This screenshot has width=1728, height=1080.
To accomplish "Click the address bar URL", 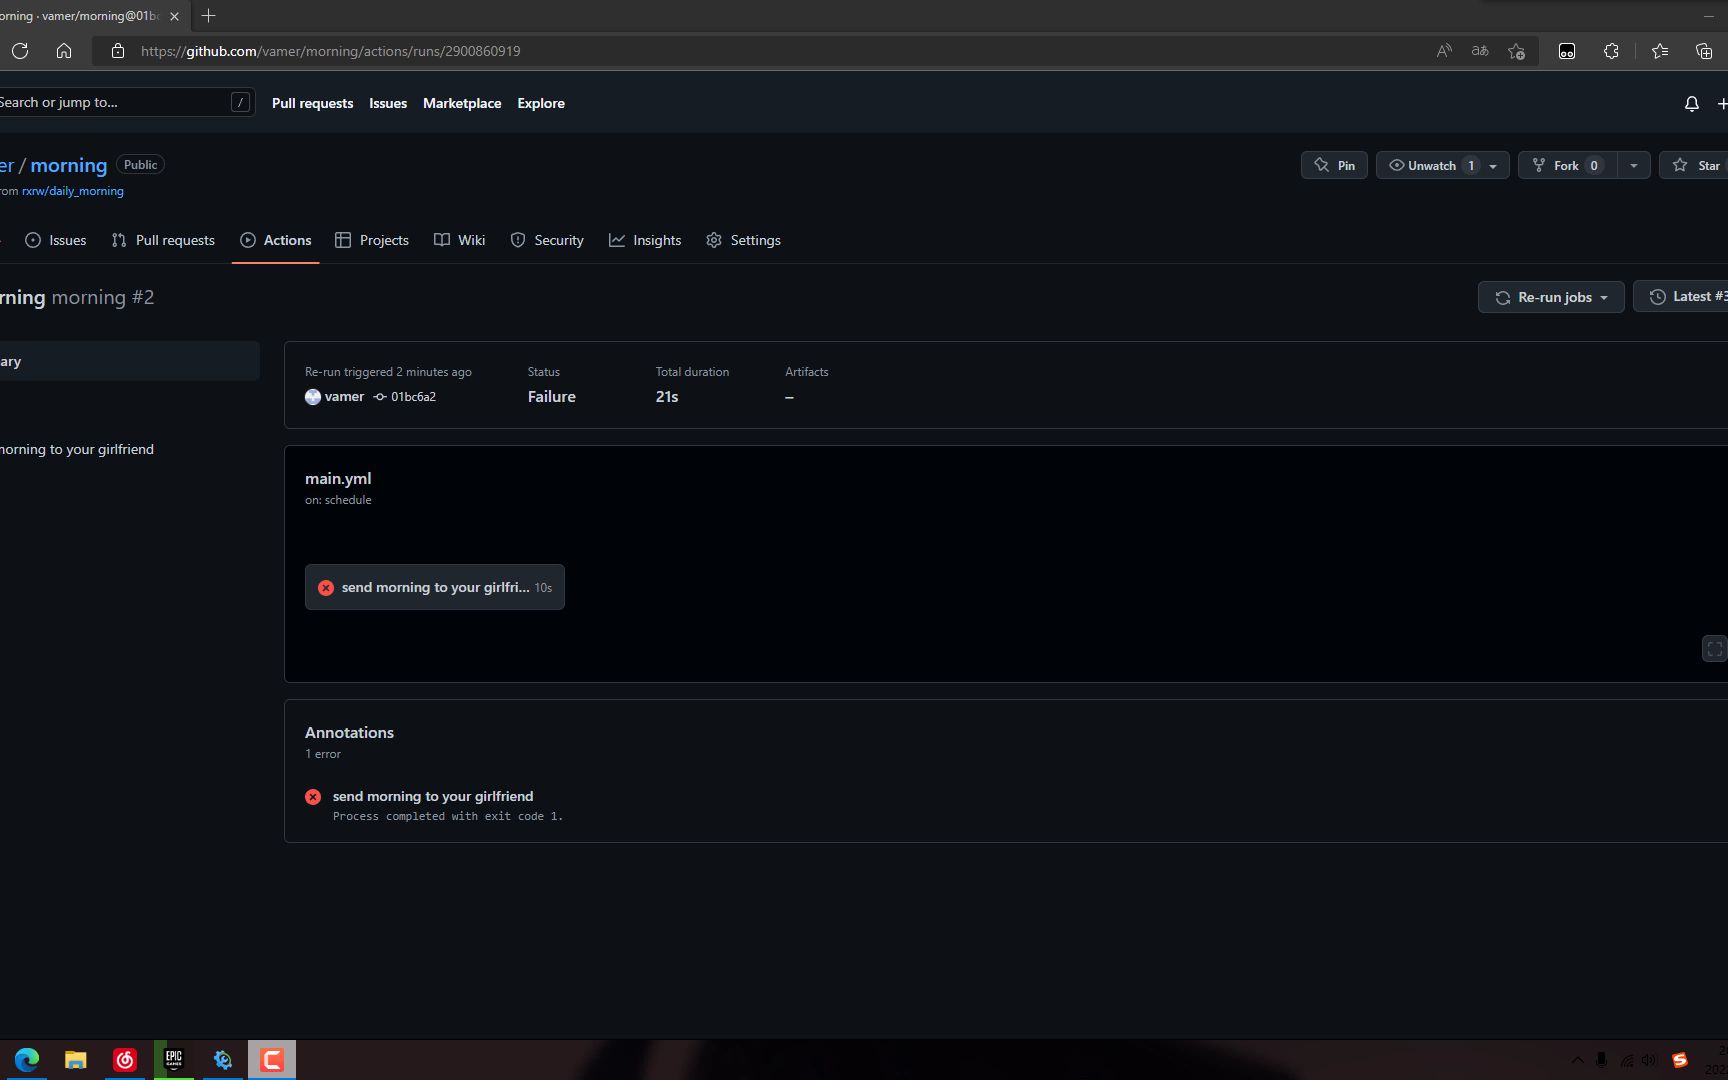I will click(x=330, y=51).
